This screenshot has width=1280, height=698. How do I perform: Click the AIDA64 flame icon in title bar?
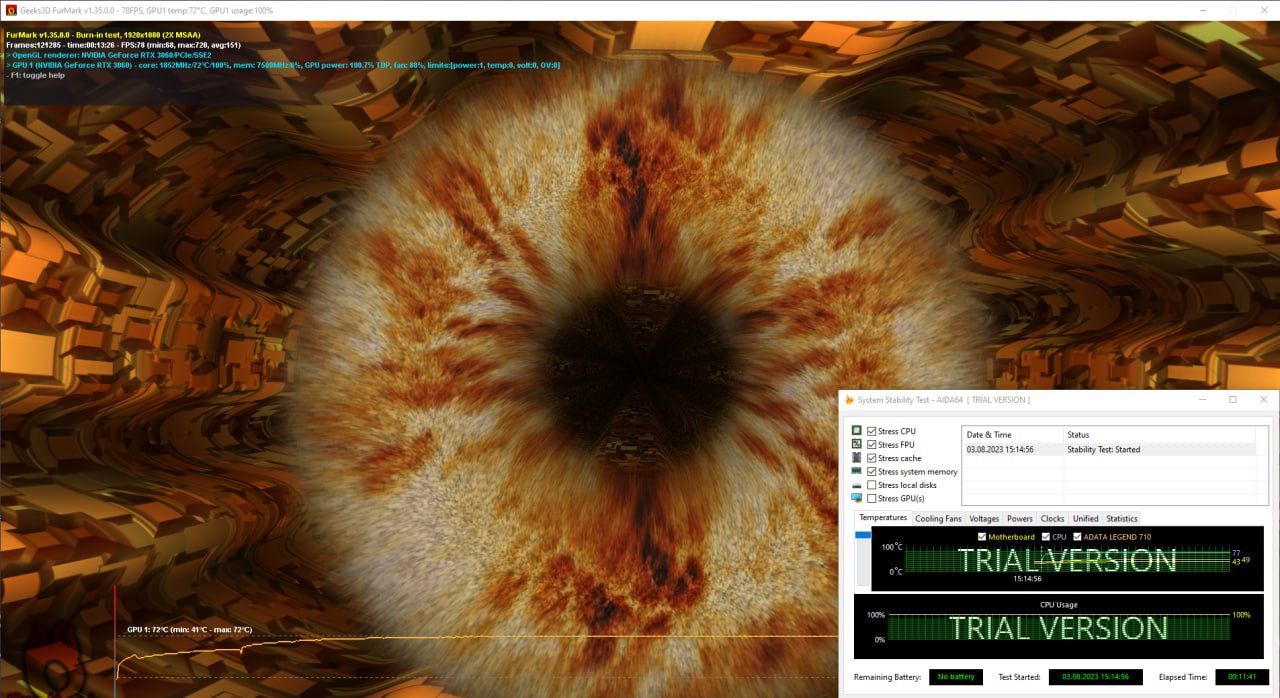tap(849, 400)
